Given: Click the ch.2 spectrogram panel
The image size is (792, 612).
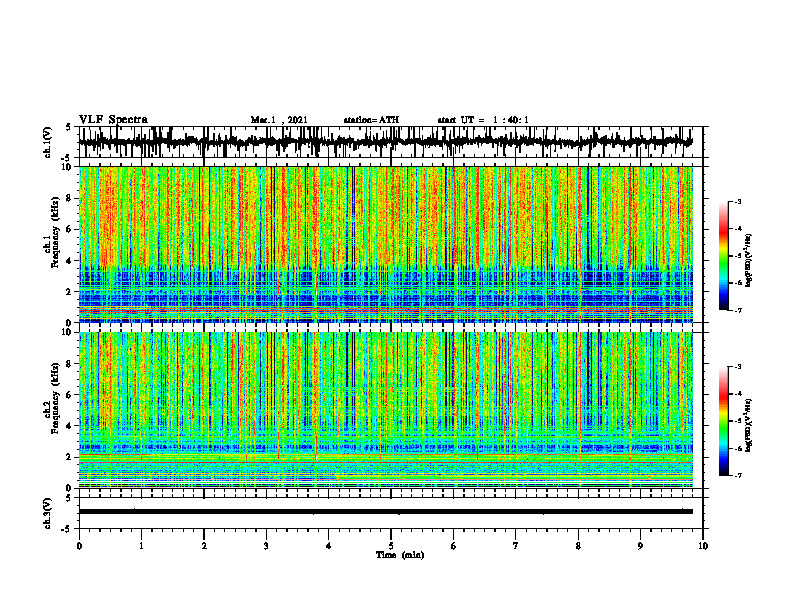Looking at the screenshot, I should coord(385,410).
